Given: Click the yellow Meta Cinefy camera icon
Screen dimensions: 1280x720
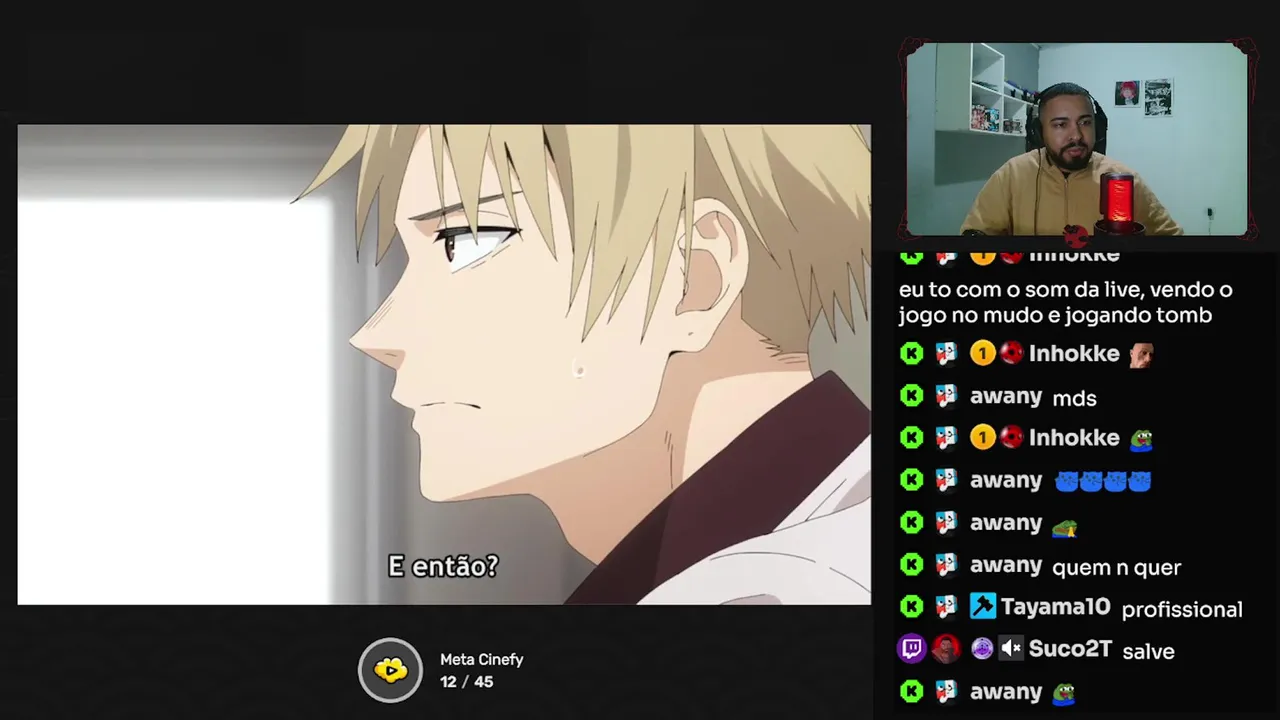Looking at the screenshot, I should point(391,670).
